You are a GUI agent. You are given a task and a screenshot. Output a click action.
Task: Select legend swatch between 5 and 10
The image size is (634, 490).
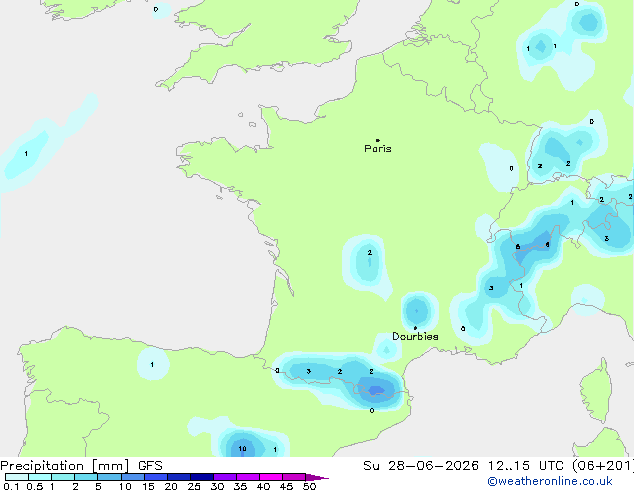pos(109,477)
